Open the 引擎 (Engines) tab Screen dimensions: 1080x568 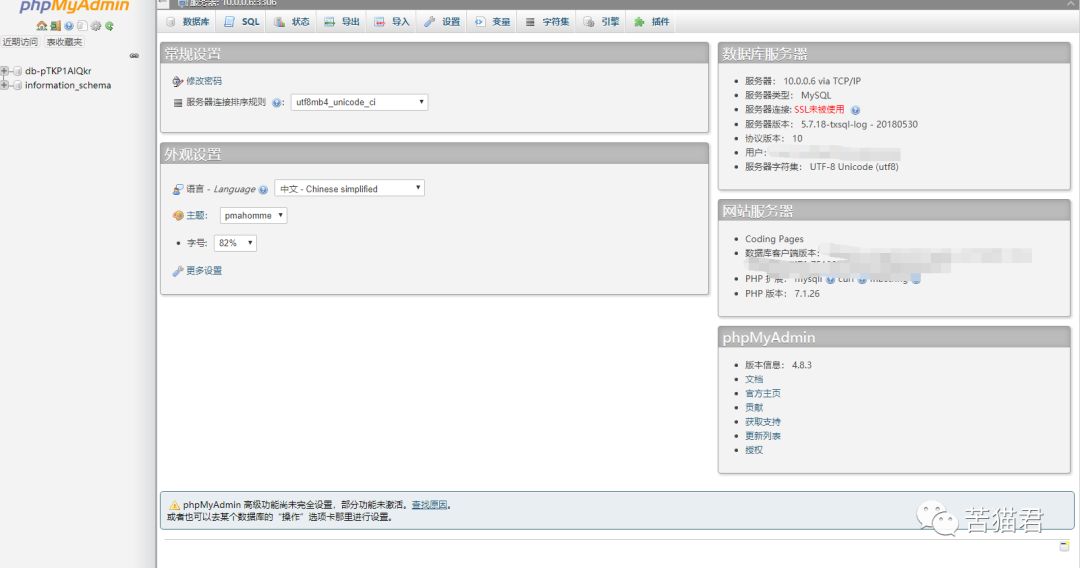[x=601, y=22]
